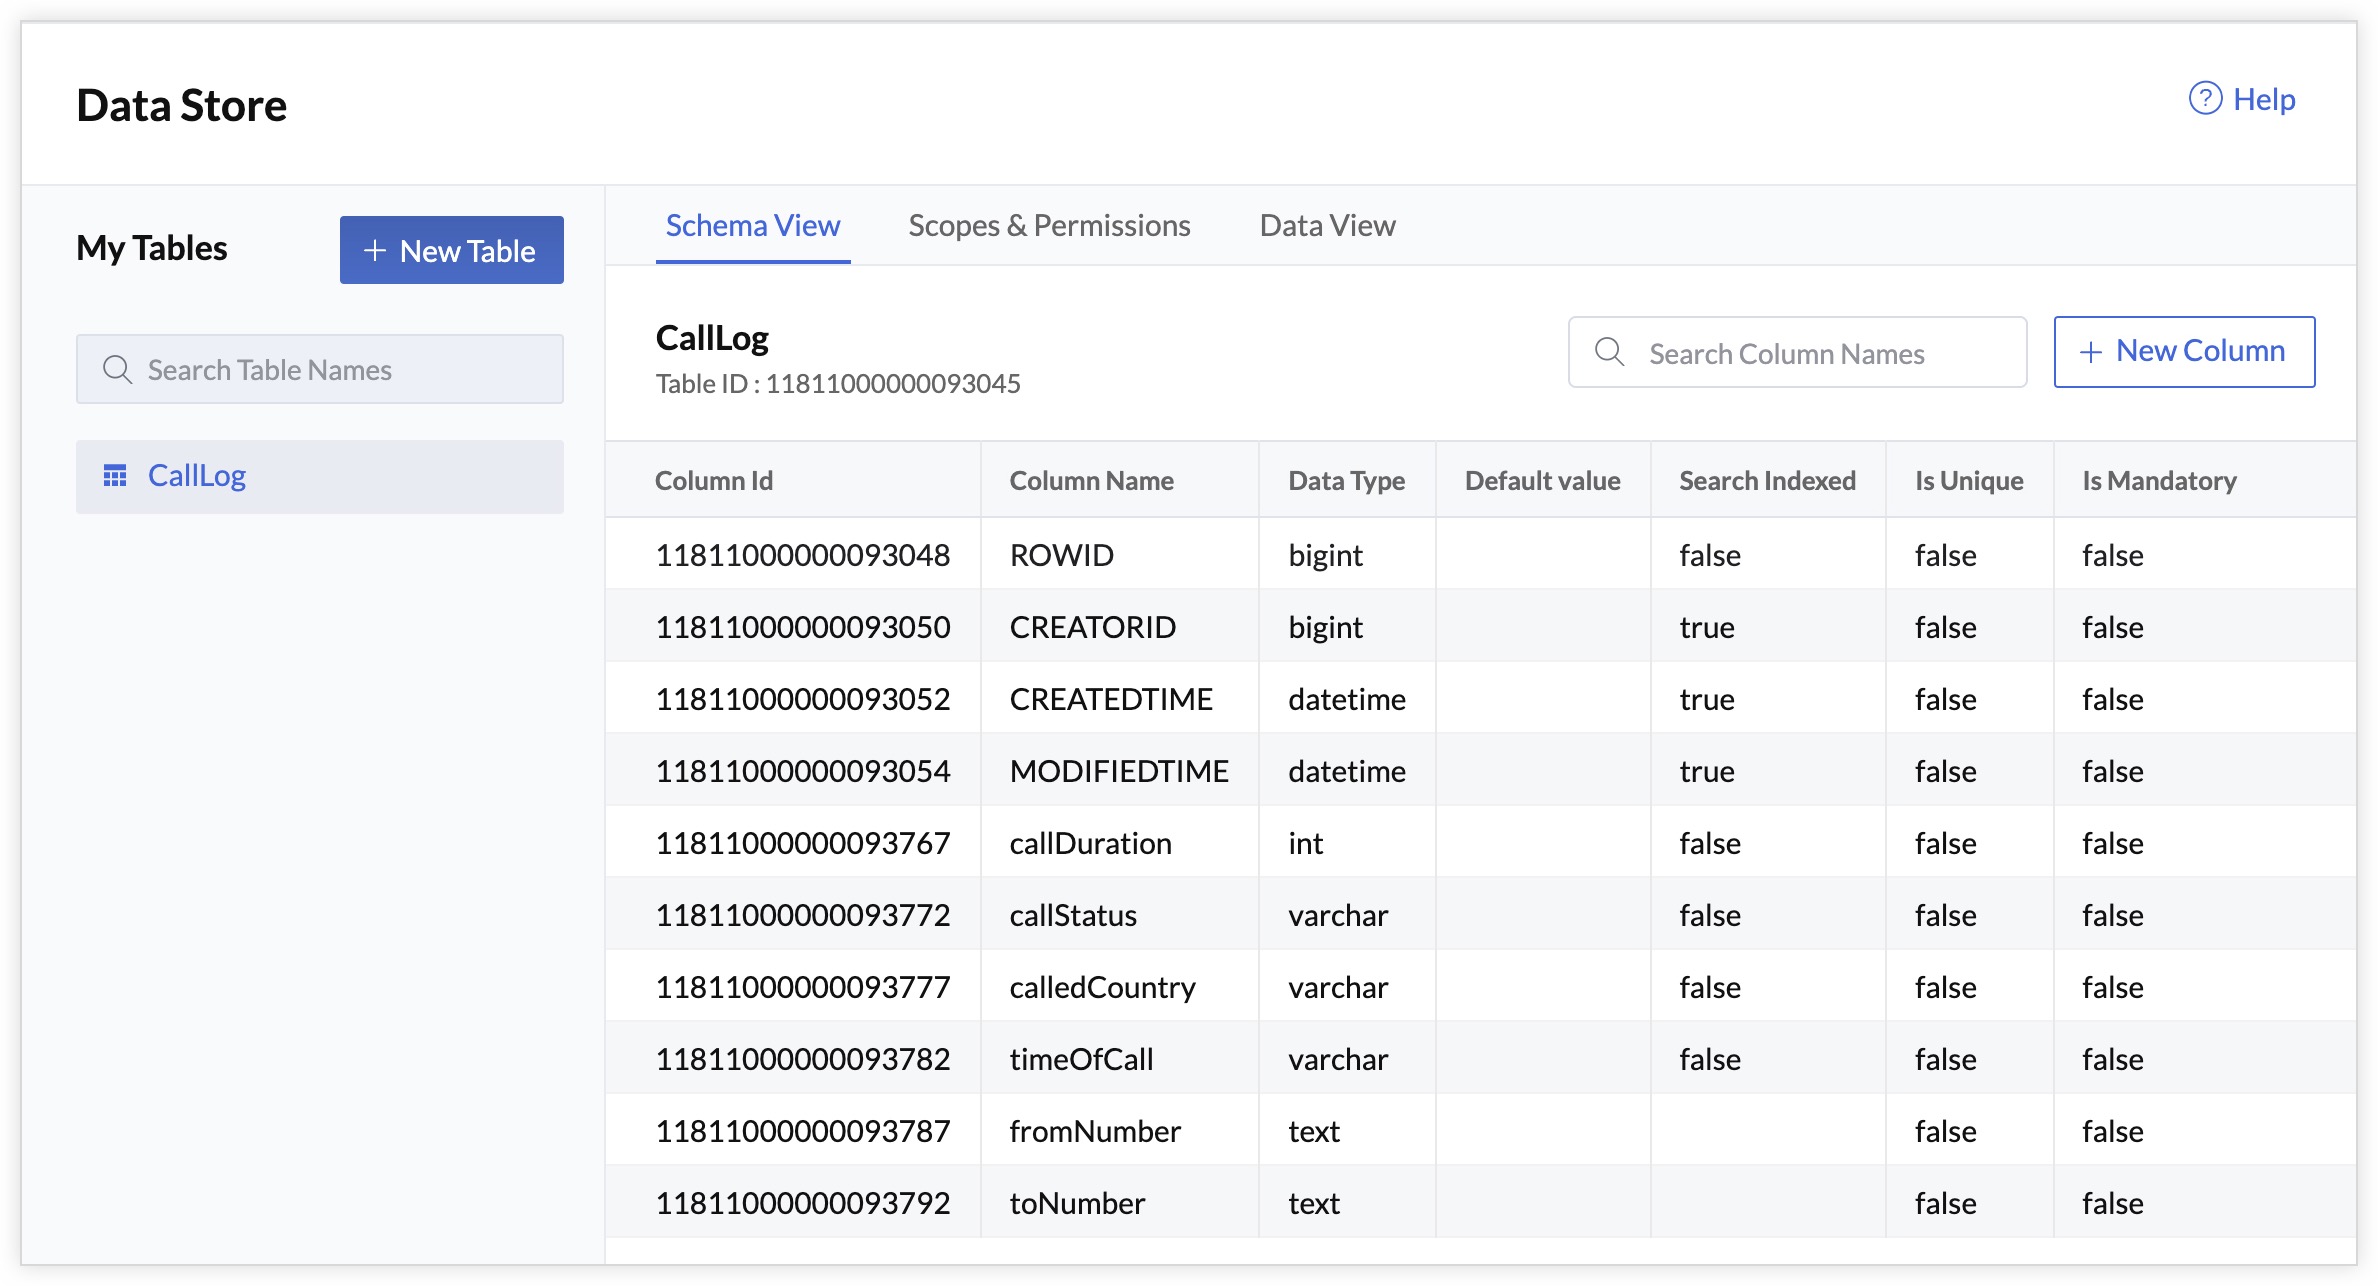Click column id 11811000000093054
Image resolution: width=2378 pixels, height=1286 pixels.
click(803, 771)
